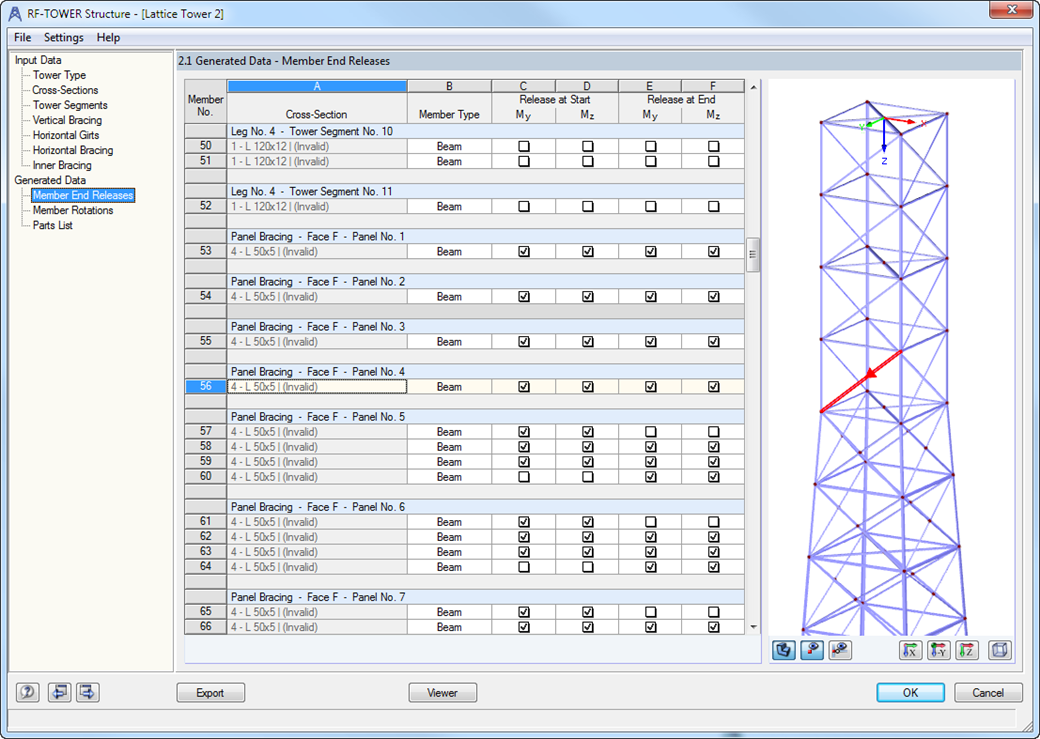Toggle the solid model display icon
Screen dimensions: 1040x739
pyautogui.click(x=784, y=650)
